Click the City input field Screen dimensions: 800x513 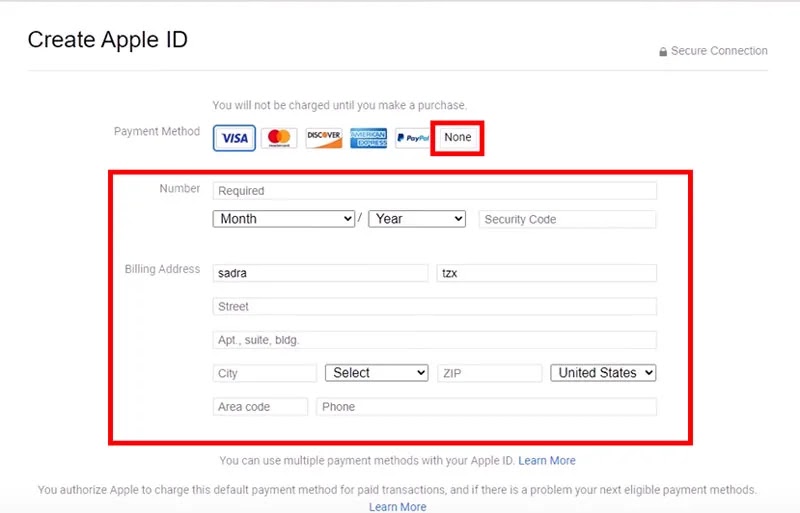coord(265,373)
